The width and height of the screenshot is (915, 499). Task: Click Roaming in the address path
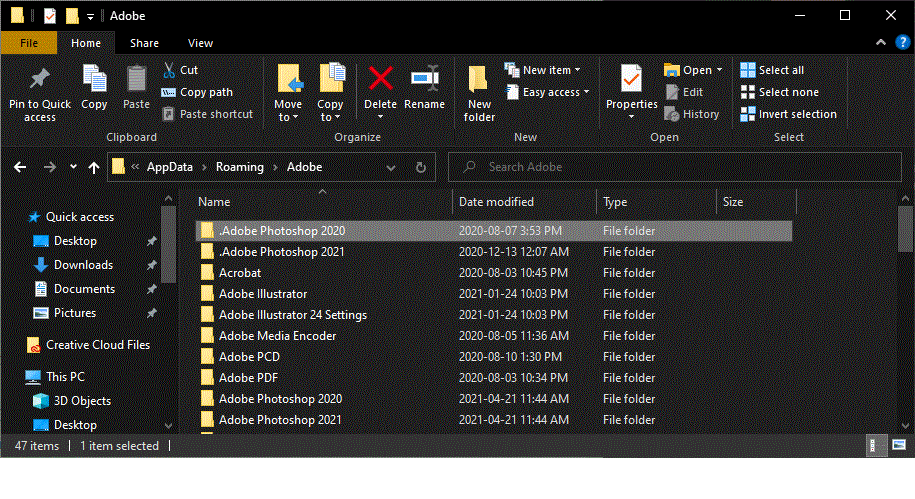coord(240,167)
